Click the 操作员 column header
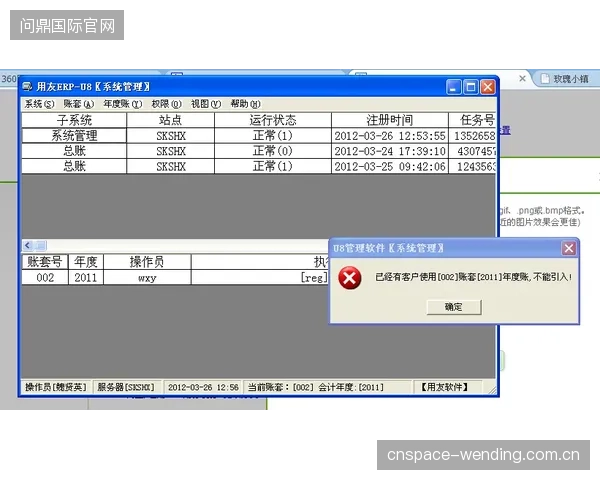Image resolution: width=600 pixels, height=480 pixels. [147, 262]
